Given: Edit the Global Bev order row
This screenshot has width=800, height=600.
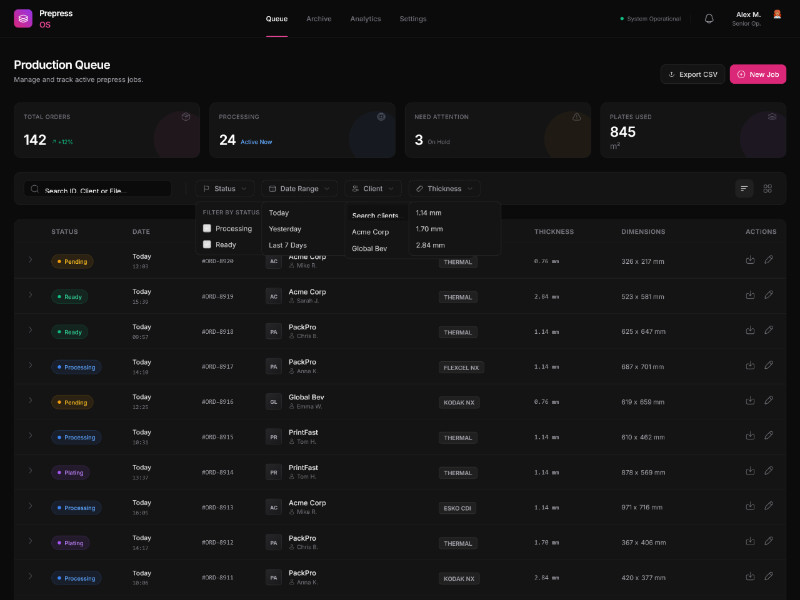Looking at the screenshot, I should 769,402.
